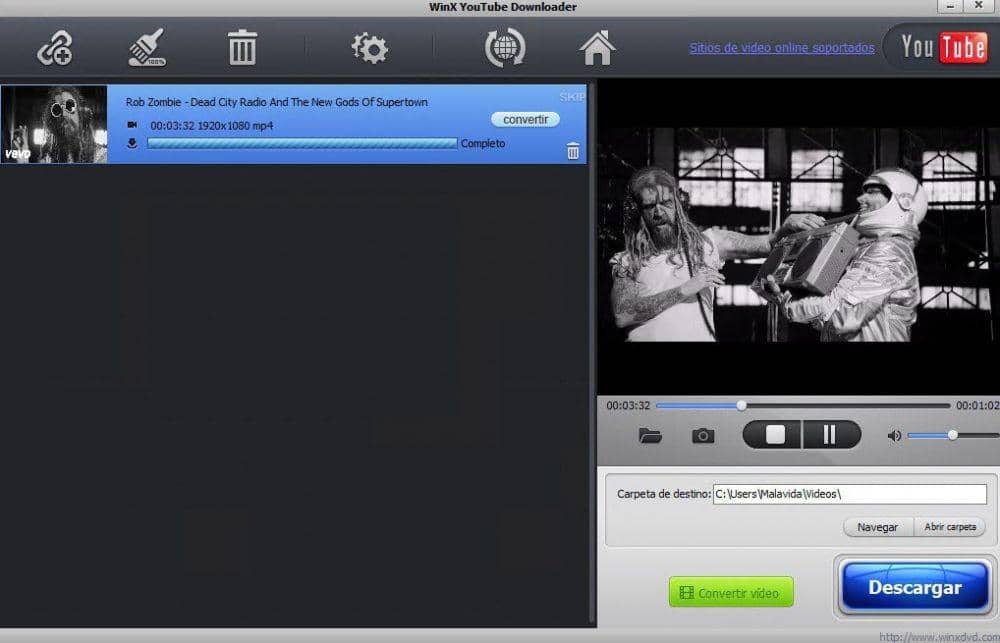Open the 'Sitios de video online soportados' link
Viewport: 1000px width, 643px height.
point(781,48)
